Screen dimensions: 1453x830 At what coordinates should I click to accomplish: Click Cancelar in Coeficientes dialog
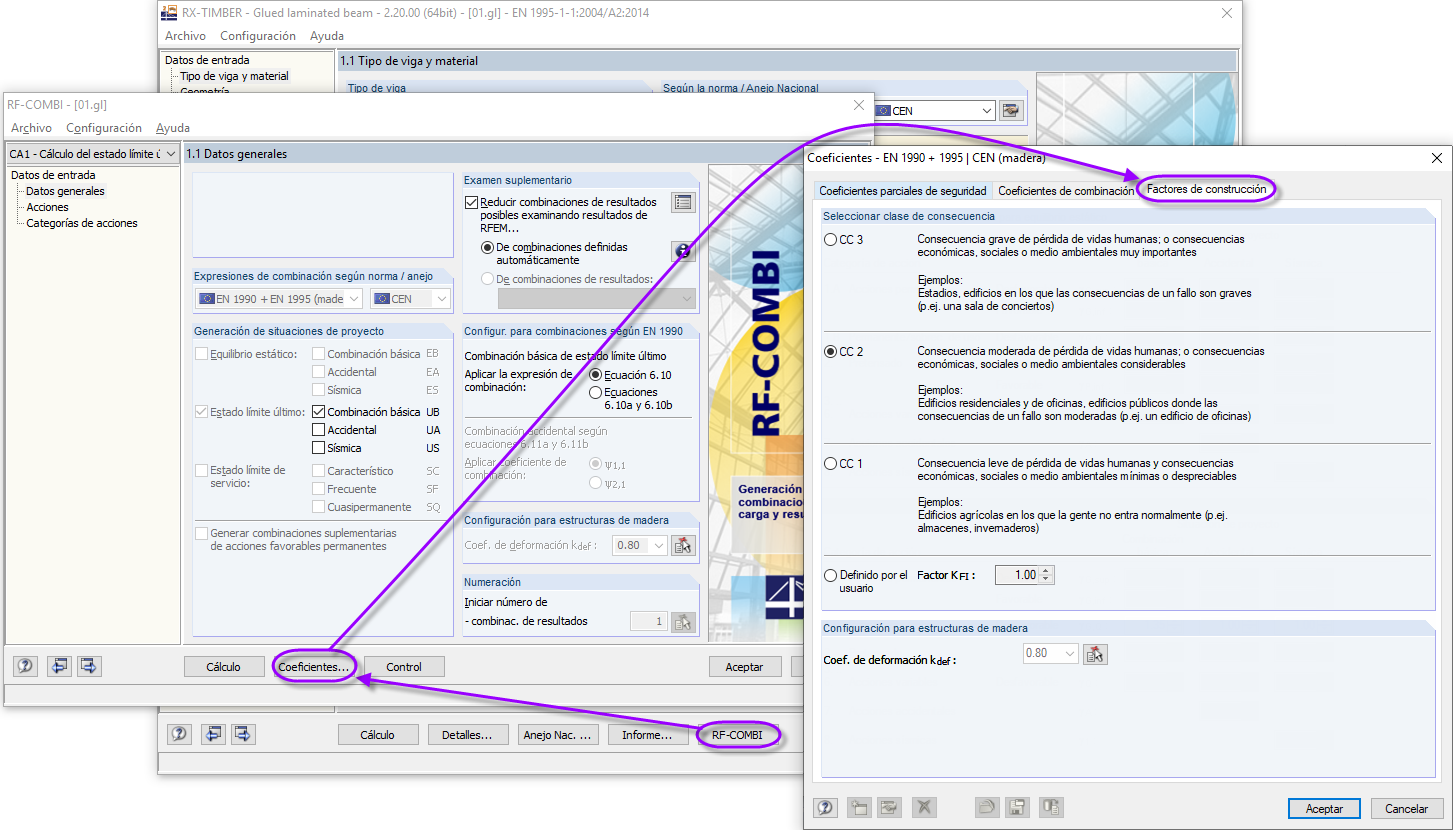pos(1407,808)
